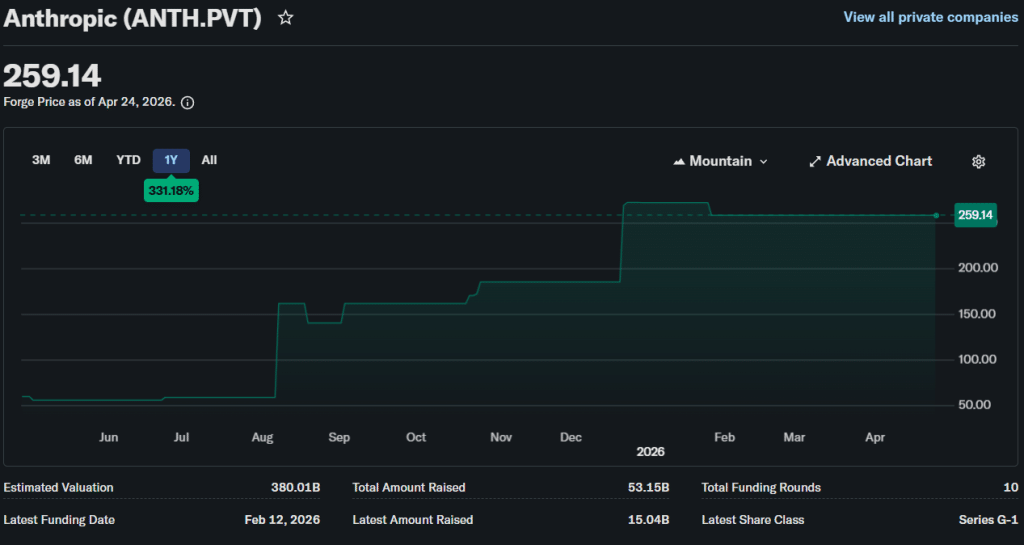Click the Feb month axis label
This screenshot has height=545, width=1024.
click(x=724, y=437)
